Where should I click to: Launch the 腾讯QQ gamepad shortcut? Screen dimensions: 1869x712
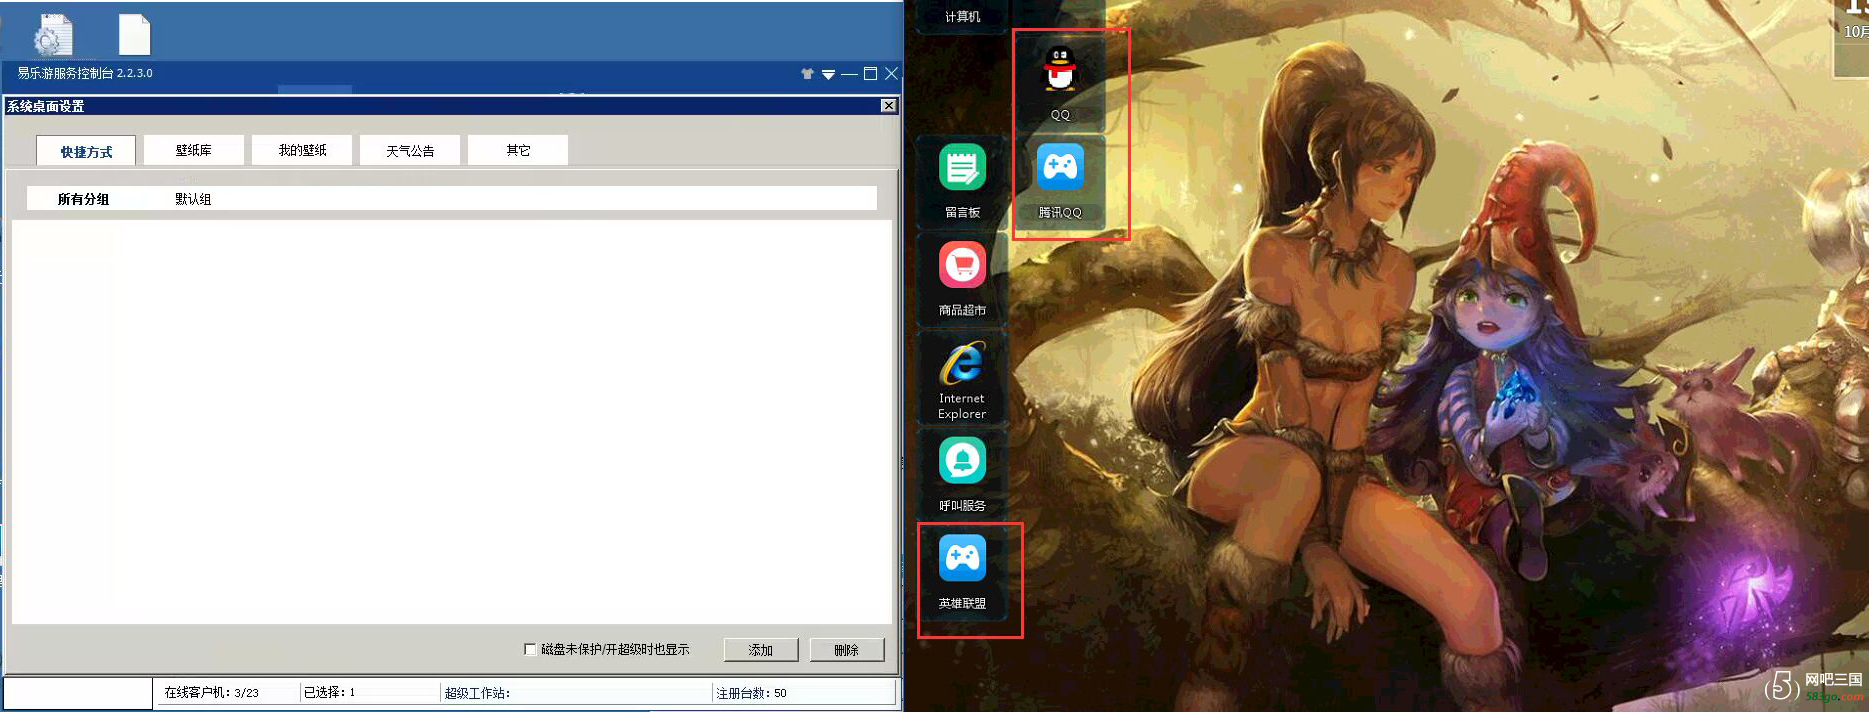tap(1060, 168)
